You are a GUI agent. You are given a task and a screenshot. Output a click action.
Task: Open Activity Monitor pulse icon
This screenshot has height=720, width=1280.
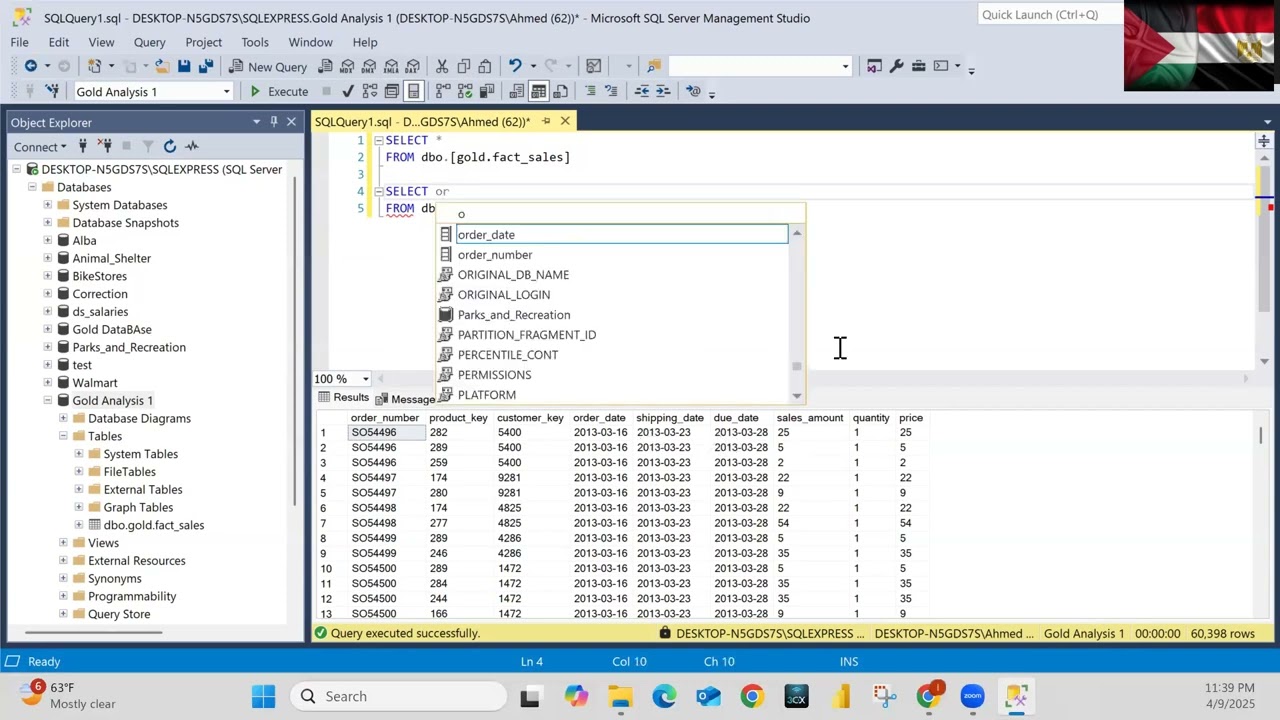192,146
